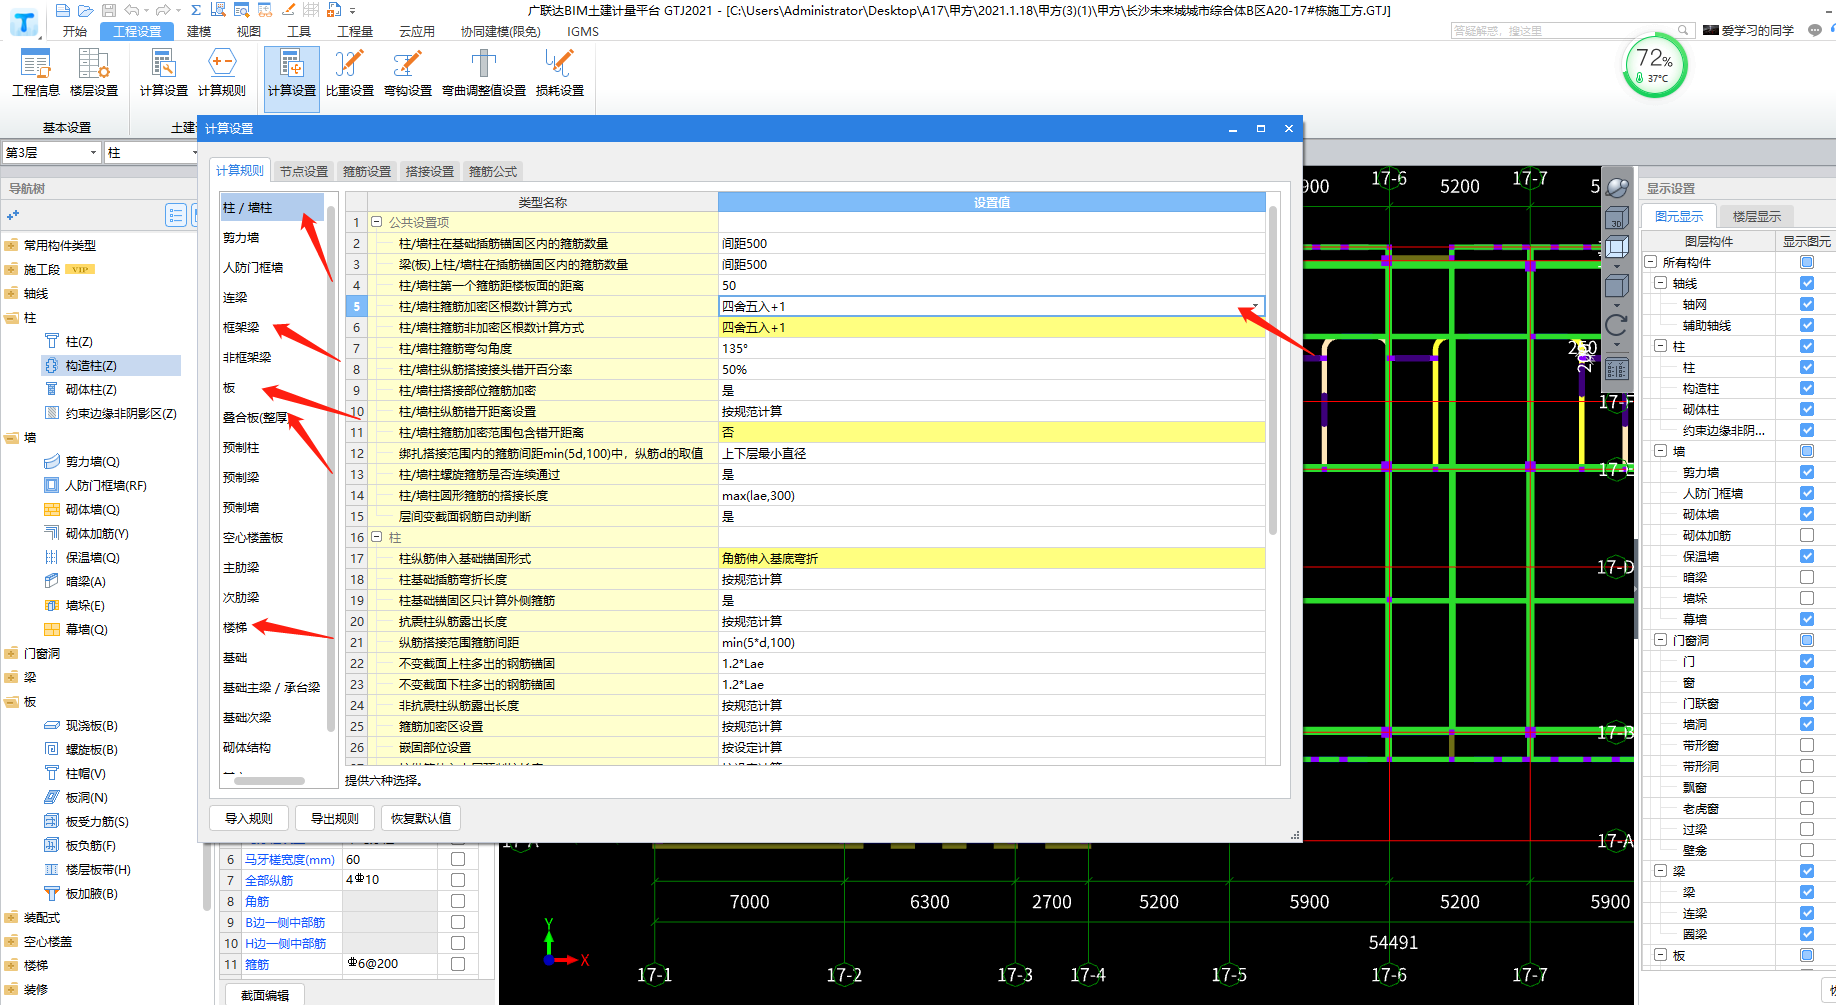Screen dimensions: 1836x1005
Task: Click the list view icon in navigation tree
Action: [176, 215]
